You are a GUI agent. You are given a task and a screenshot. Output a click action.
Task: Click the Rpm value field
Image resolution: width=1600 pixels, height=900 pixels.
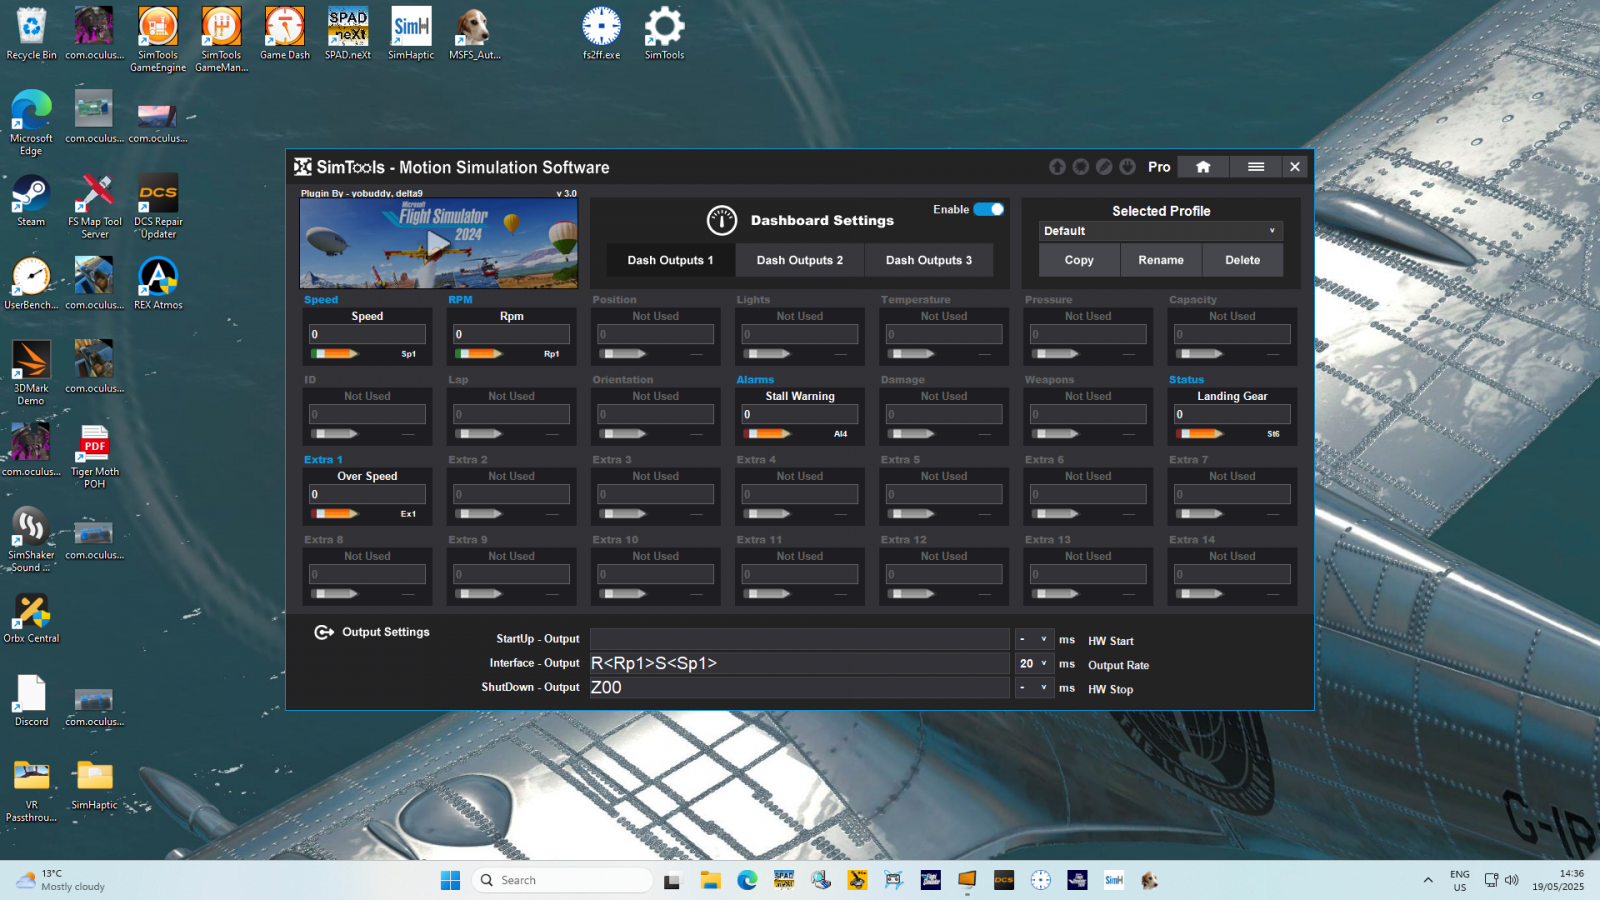coord(511,334)
